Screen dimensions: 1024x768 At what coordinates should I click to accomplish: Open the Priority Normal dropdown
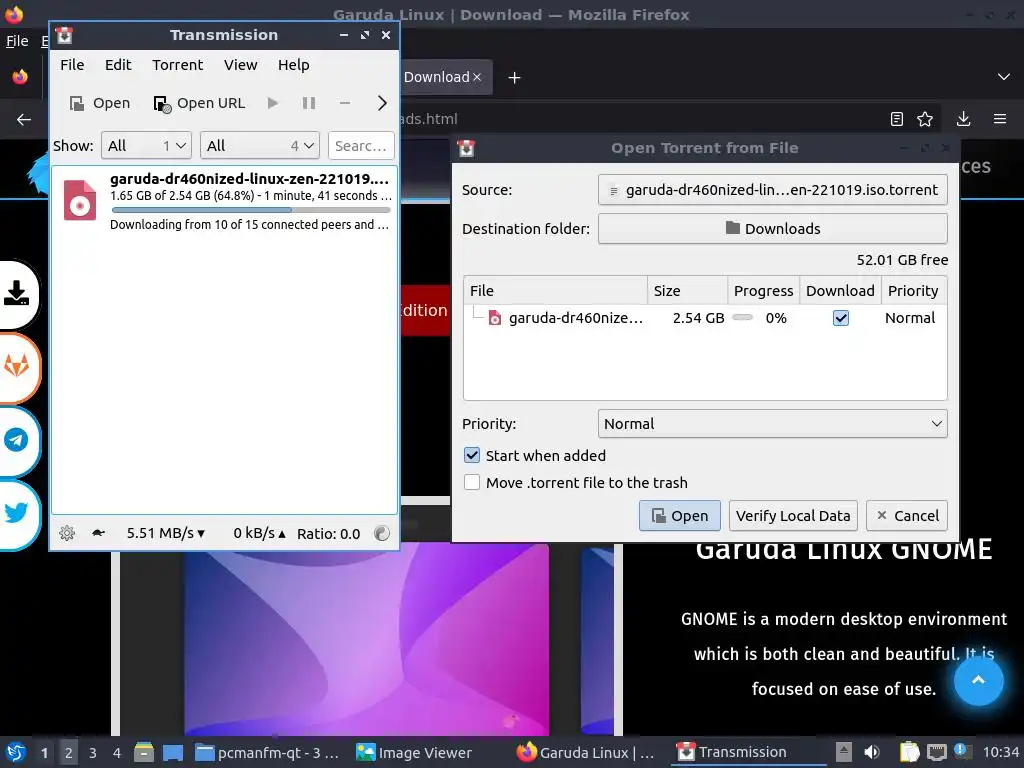[x=773, y=424]
